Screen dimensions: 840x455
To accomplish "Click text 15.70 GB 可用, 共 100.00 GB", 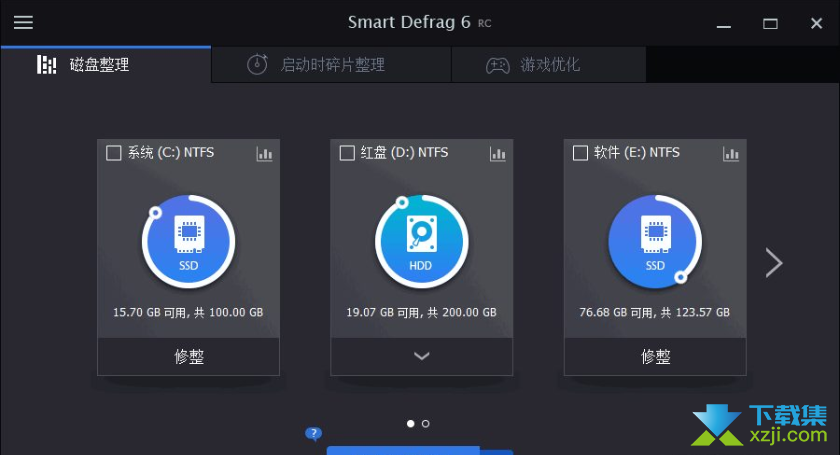I will pyautogui.click(x=188, y=312).
